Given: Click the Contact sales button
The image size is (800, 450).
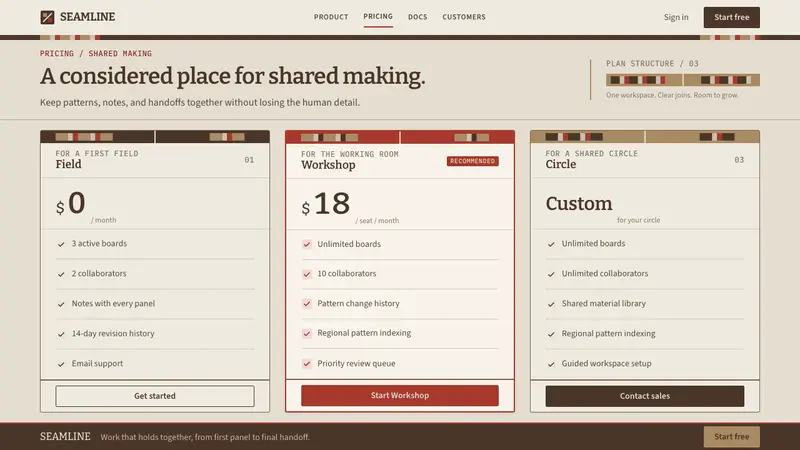Looking at the screenshot, I should click(x=645, y=396).
